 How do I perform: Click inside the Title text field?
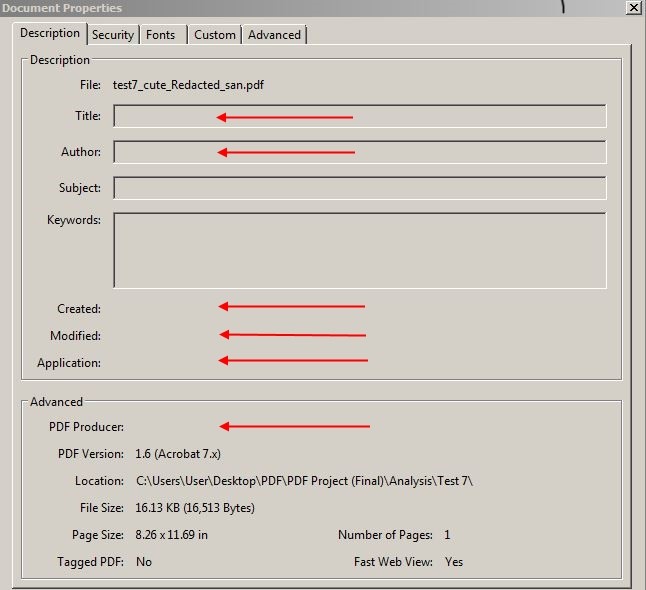click(x=360, y=117)
